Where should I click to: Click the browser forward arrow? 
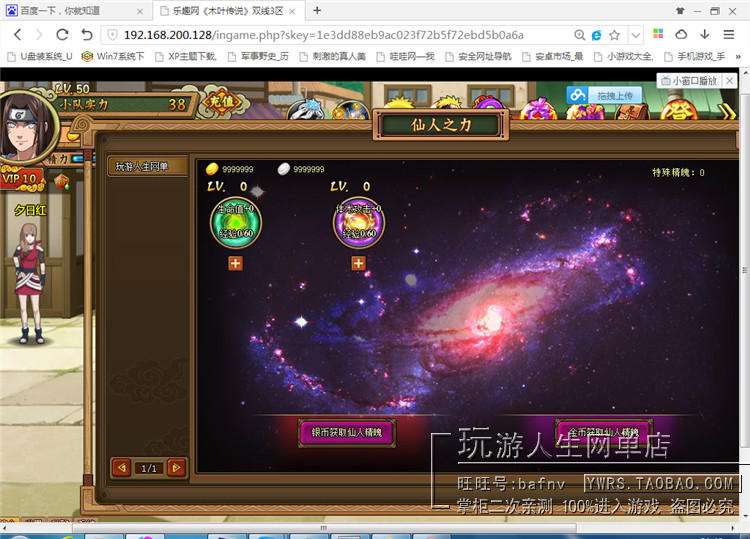click(x=39, y=34)
